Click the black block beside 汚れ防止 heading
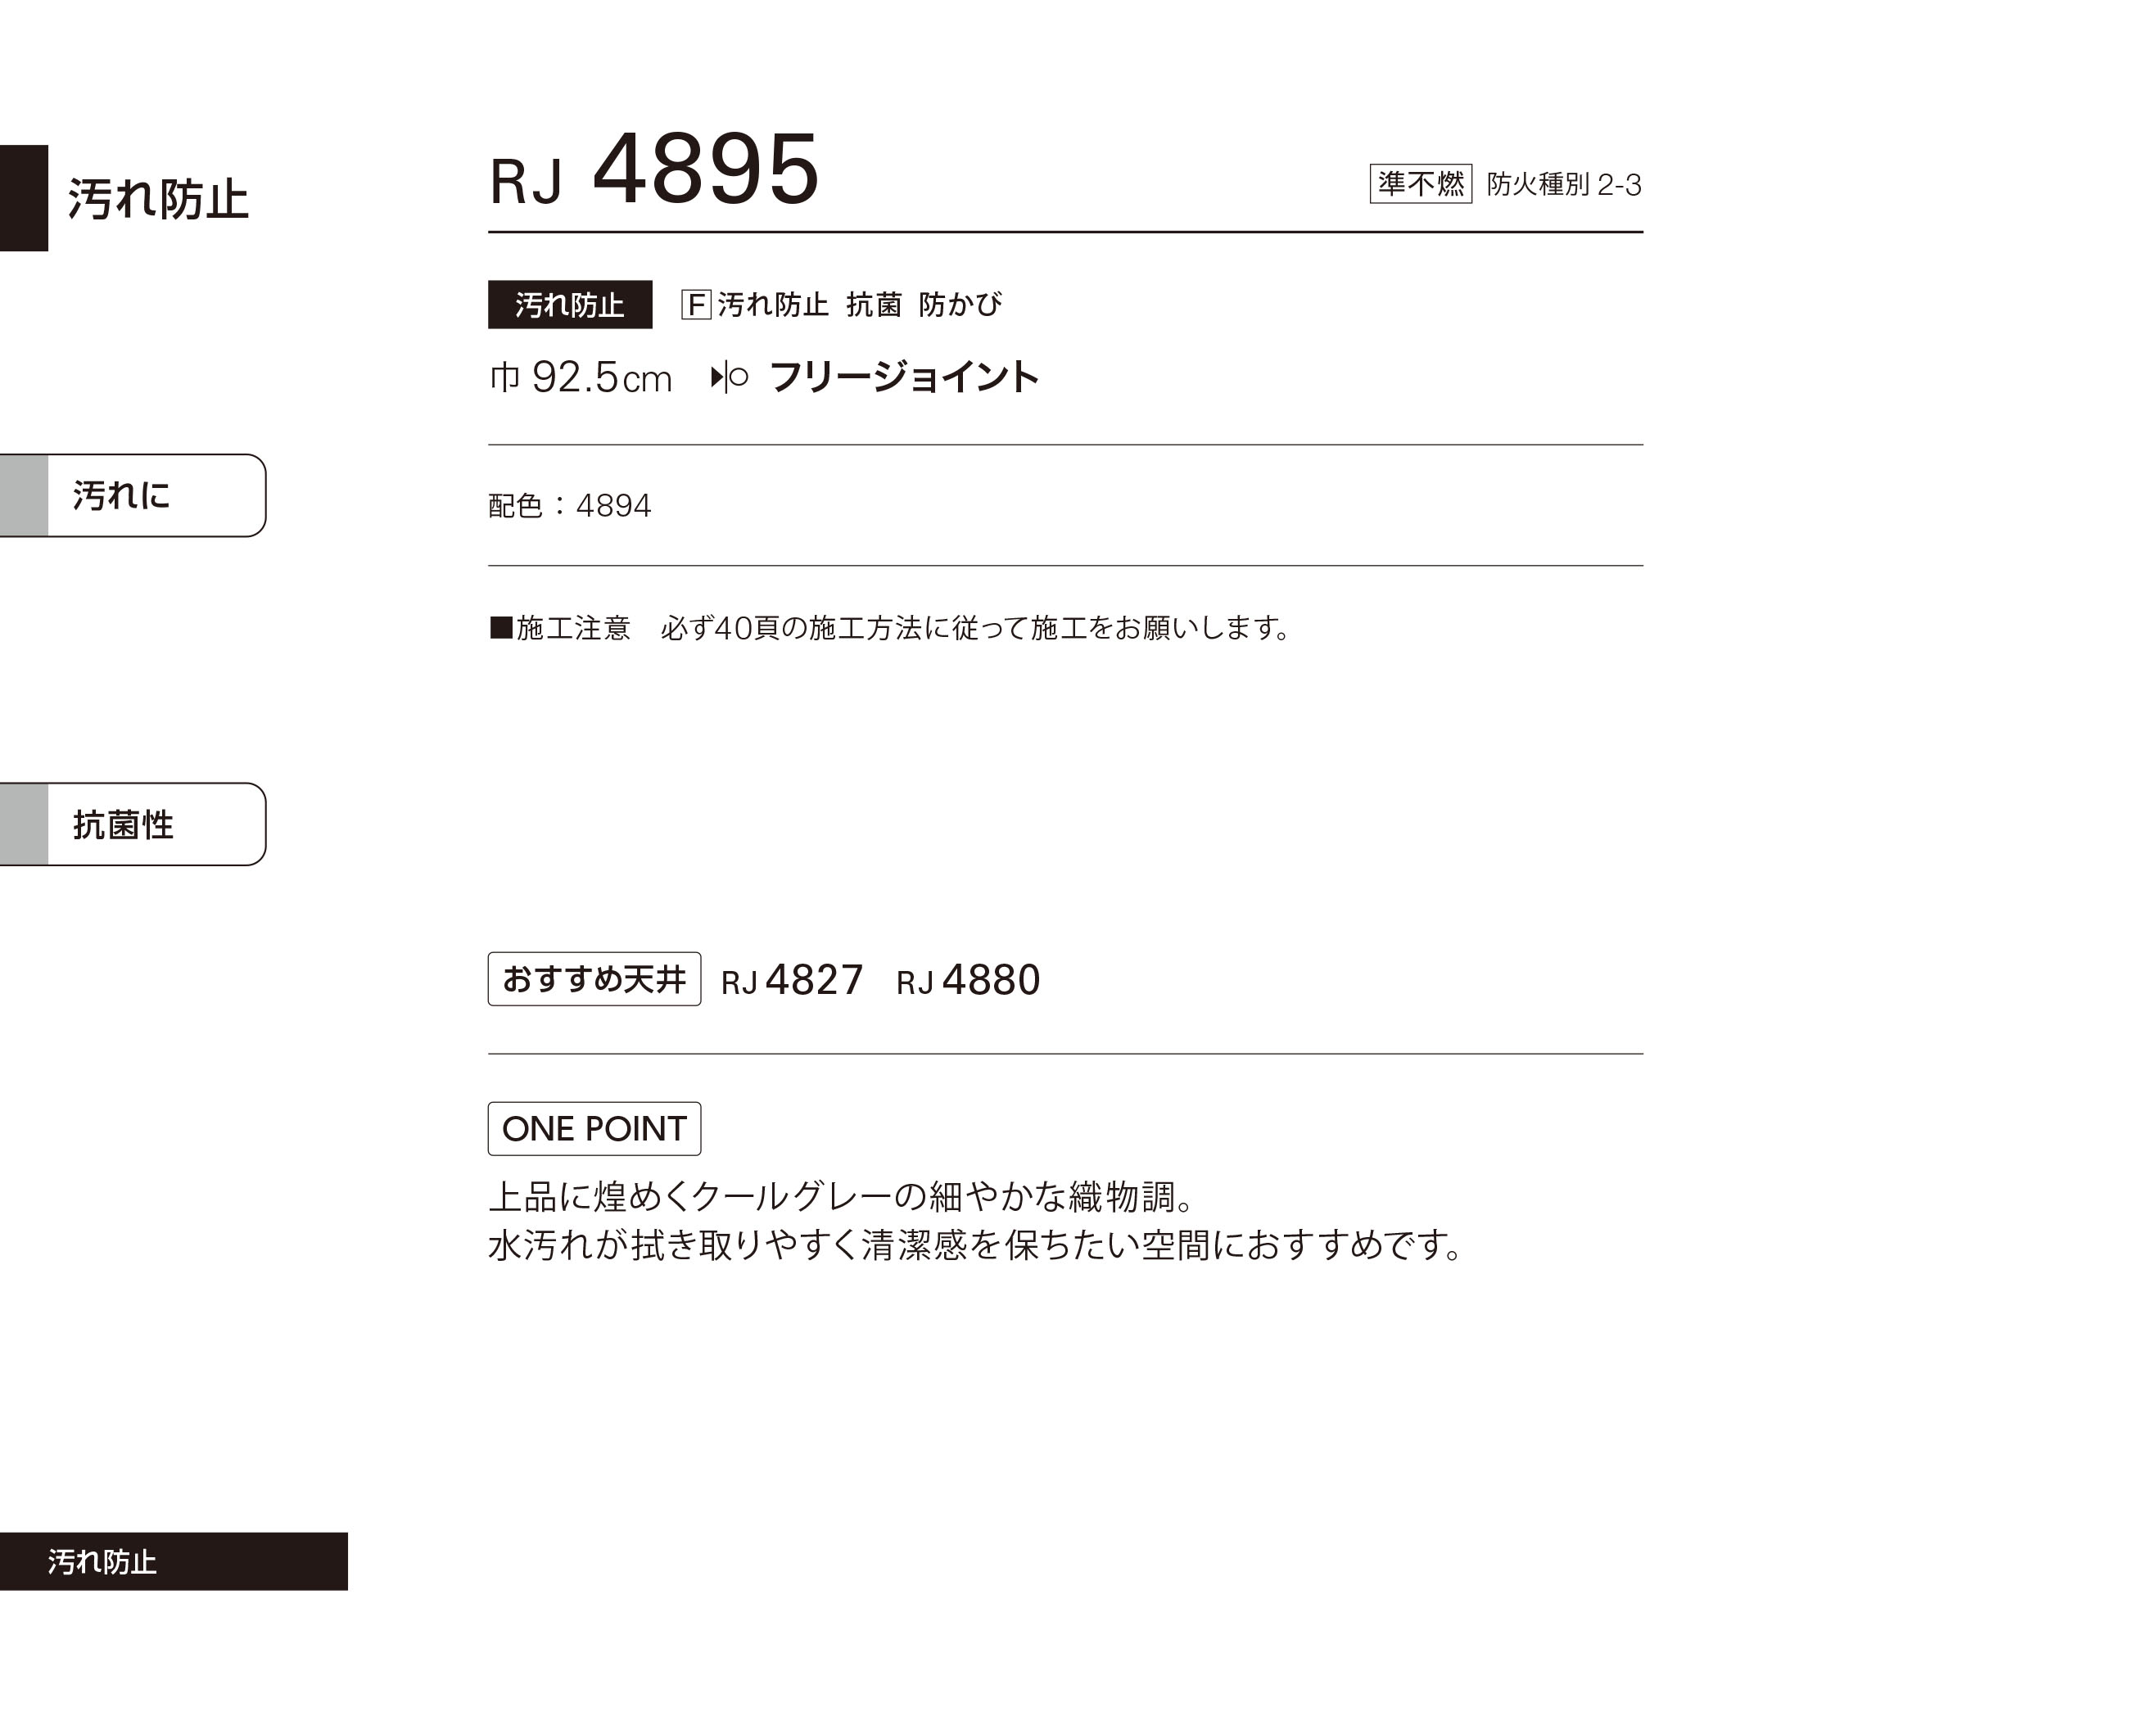The image size is (2156, 1721). (24, 198)
